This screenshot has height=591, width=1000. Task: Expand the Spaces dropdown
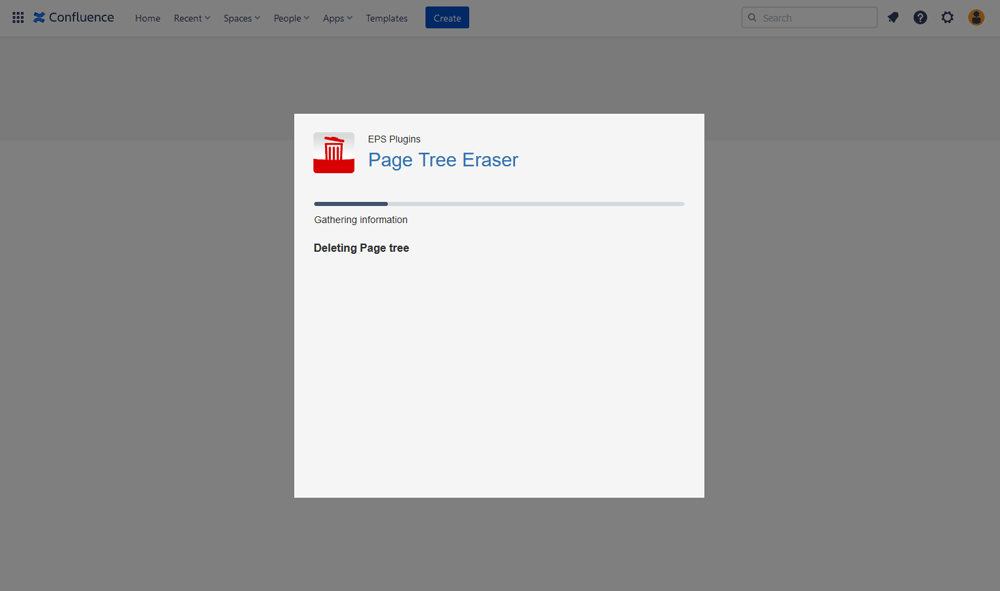click(x=242, y=18)
